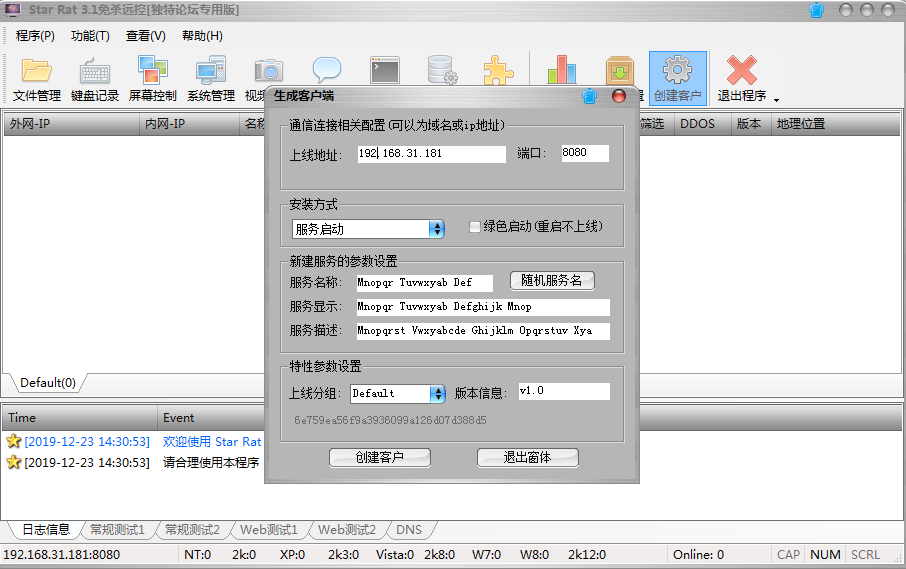Click the 上线地址 address input field
The width and height of the screenshot is (906, 569).
(x=432, y=154)
